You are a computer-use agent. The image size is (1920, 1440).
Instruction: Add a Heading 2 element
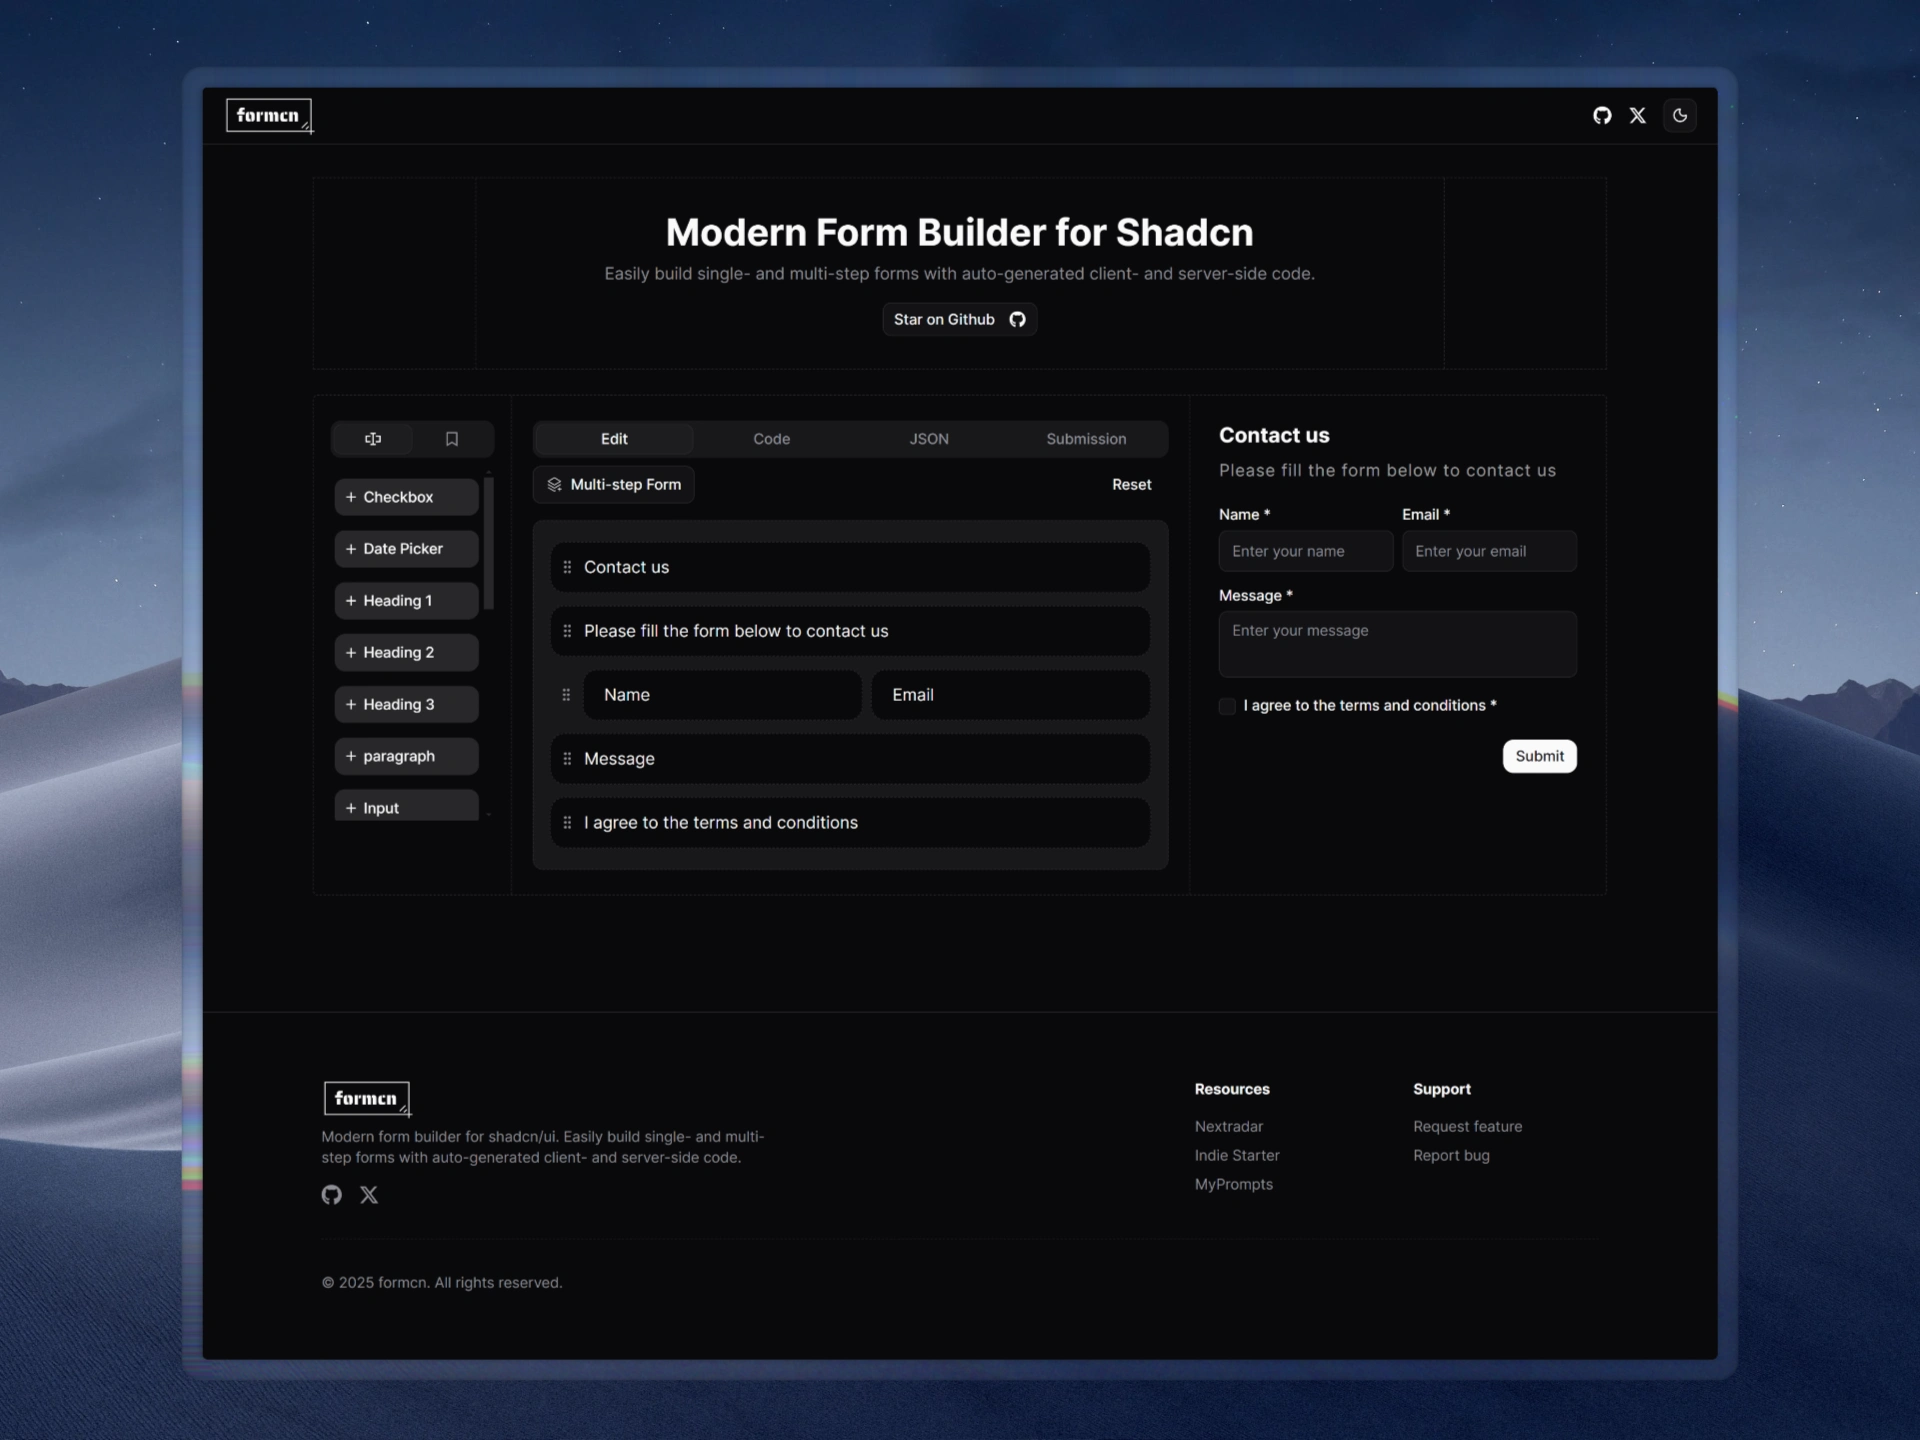tap(406, 653)
